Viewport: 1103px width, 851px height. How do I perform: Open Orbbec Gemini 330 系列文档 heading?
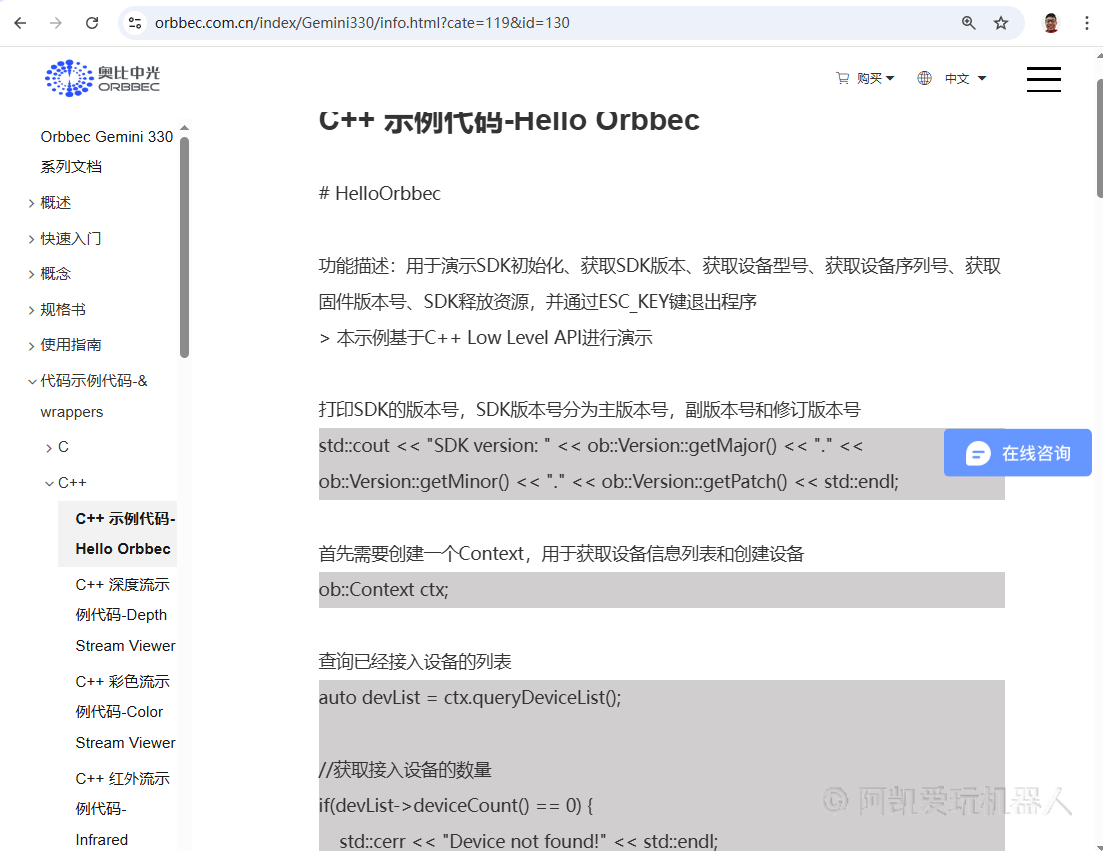click(x=106, y=151)
